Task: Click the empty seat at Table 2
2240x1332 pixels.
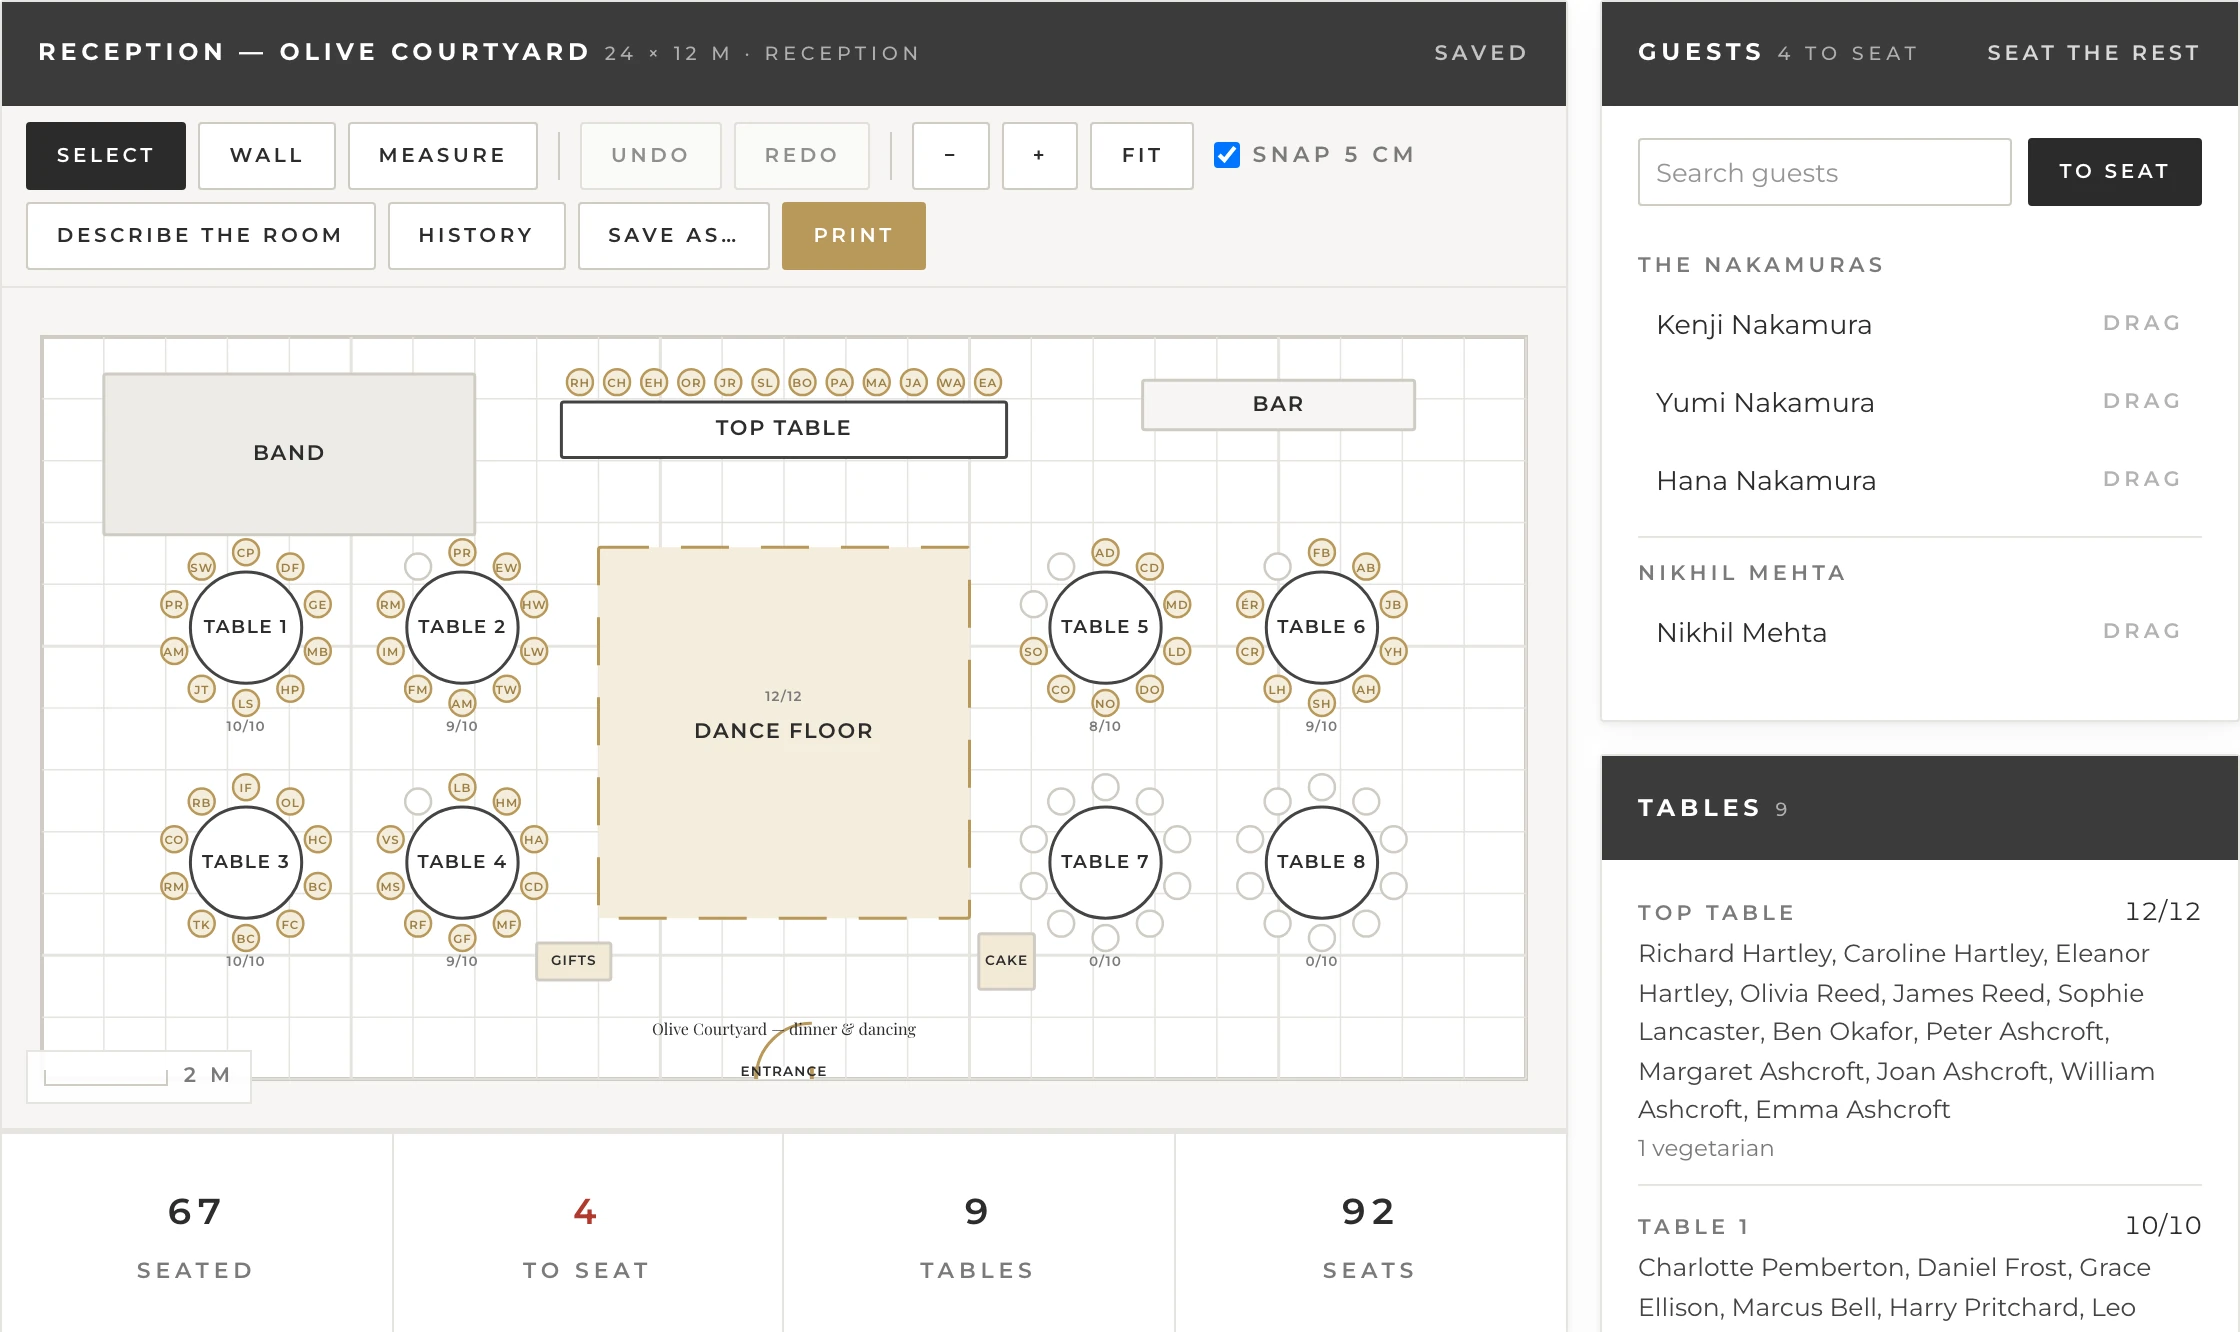Action: (418, 566)
